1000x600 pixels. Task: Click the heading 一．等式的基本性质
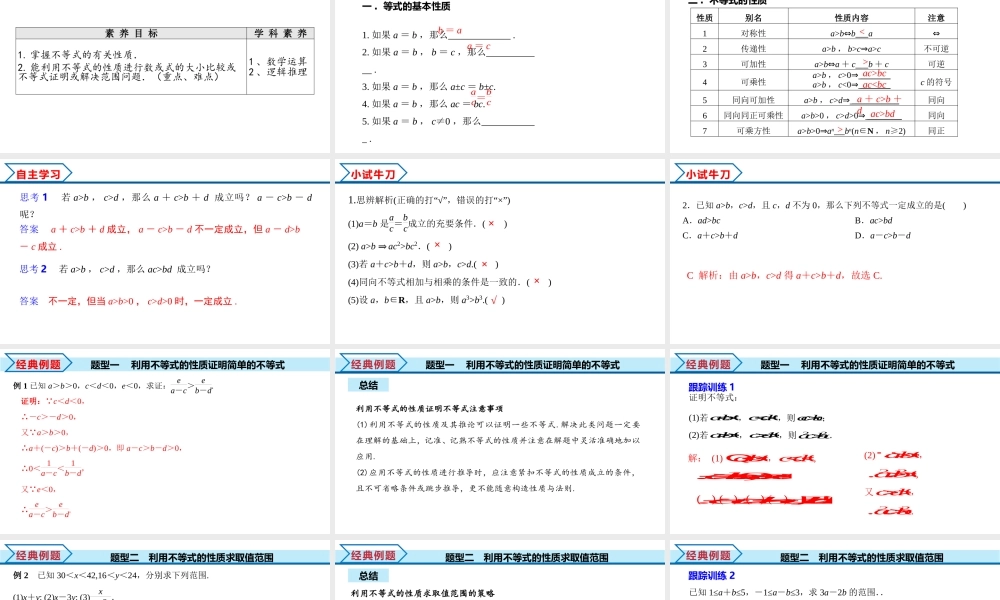coord(406,6)
